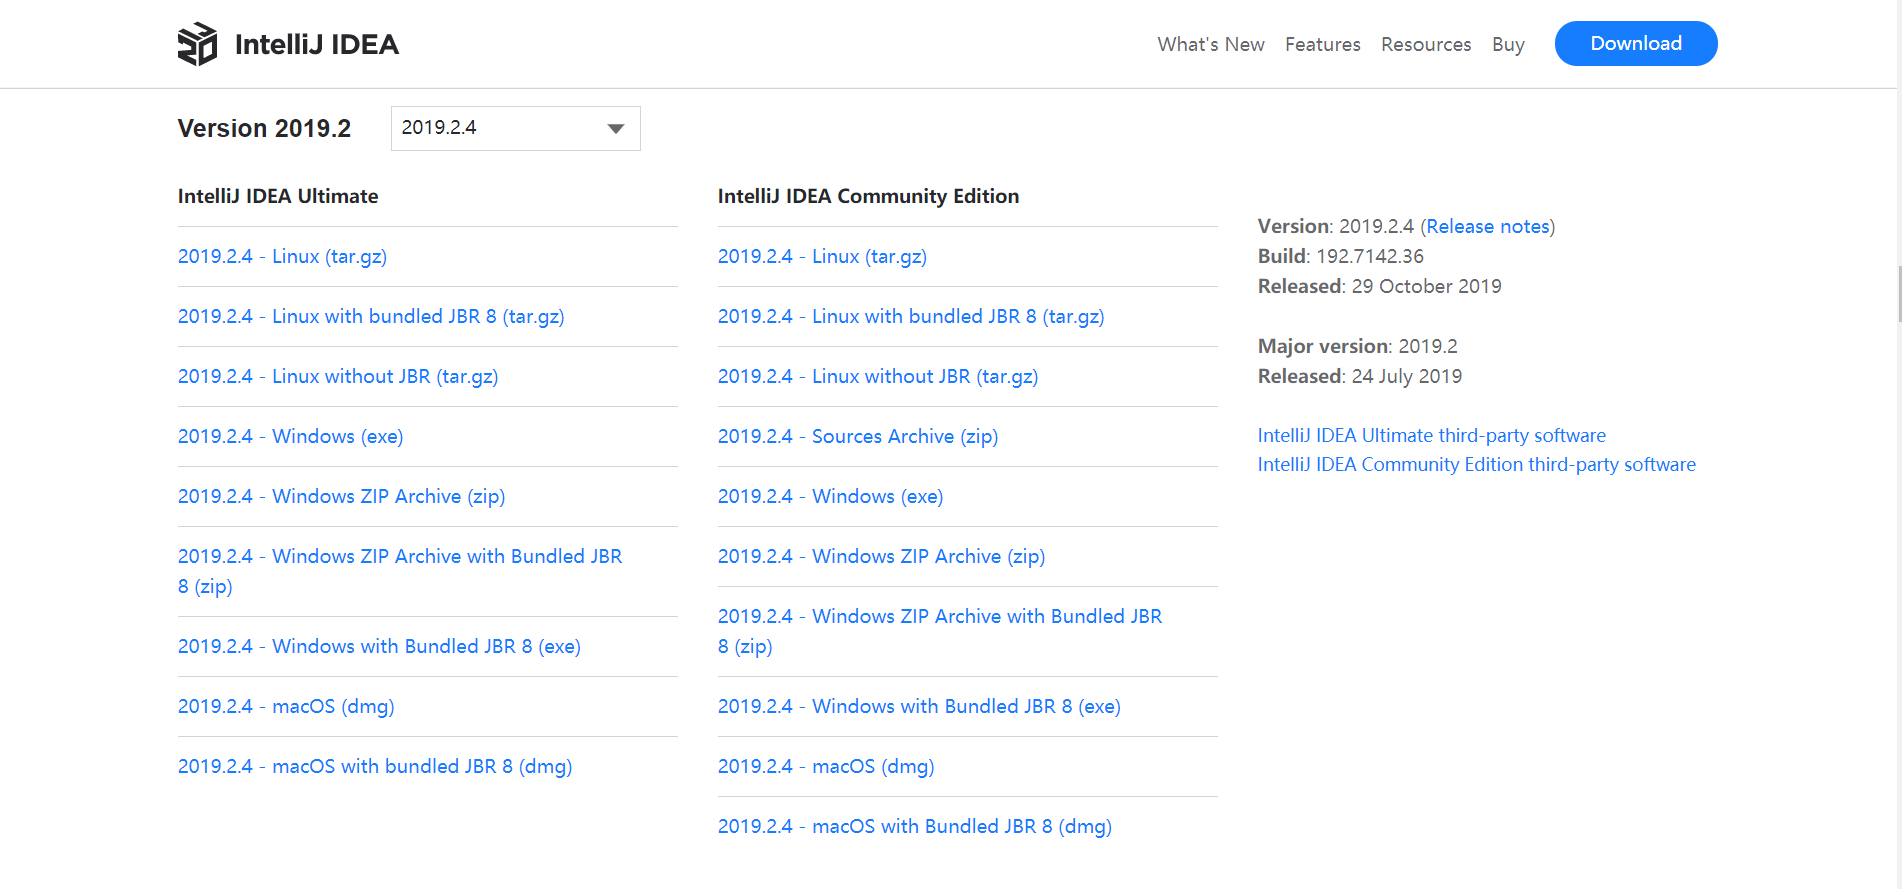
Task: Download Community Windows with Bundled JBR 8 (exe)
Action: 919,706
